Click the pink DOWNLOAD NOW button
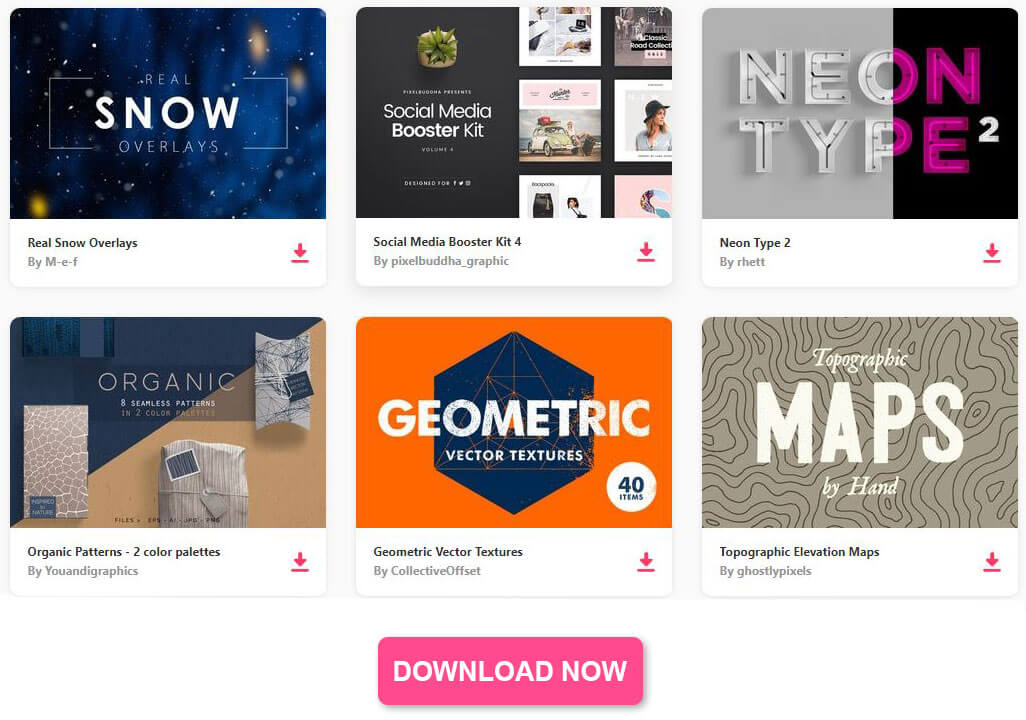1026x720 pixels. coord(510,671)
